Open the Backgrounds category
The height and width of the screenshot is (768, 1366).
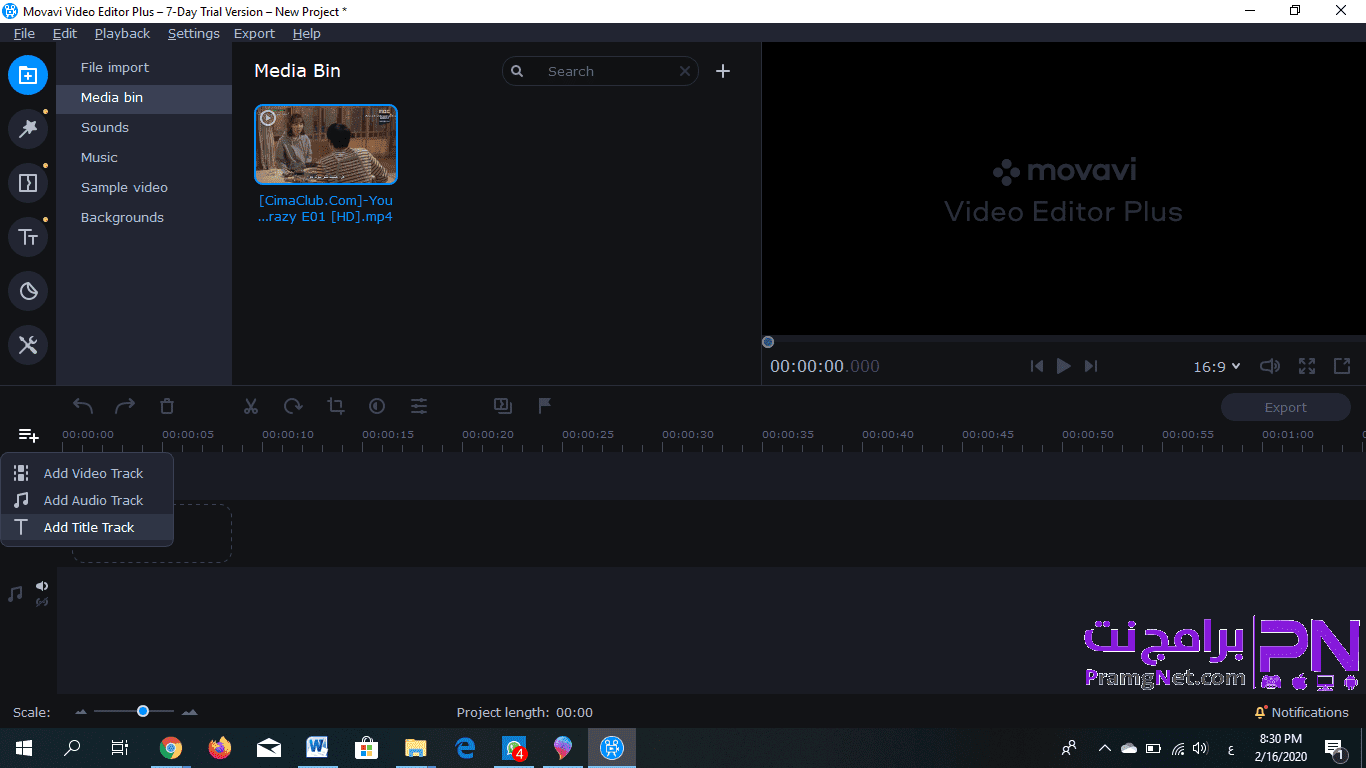coord(144,218)
